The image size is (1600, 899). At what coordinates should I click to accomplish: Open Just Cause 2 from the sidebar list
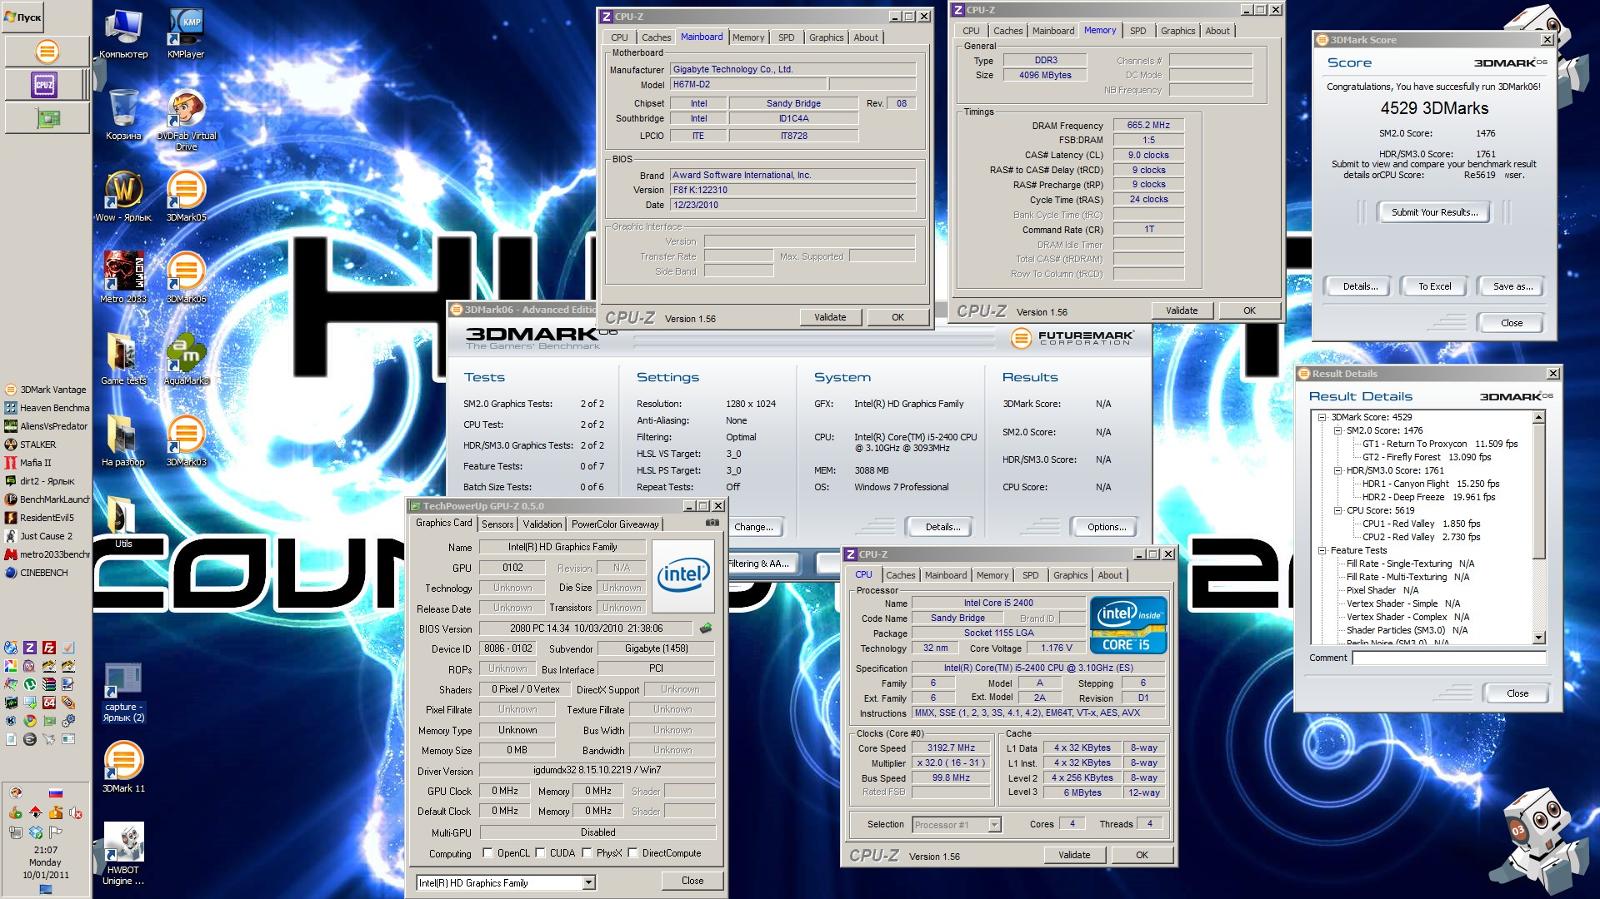coord(39,536)
